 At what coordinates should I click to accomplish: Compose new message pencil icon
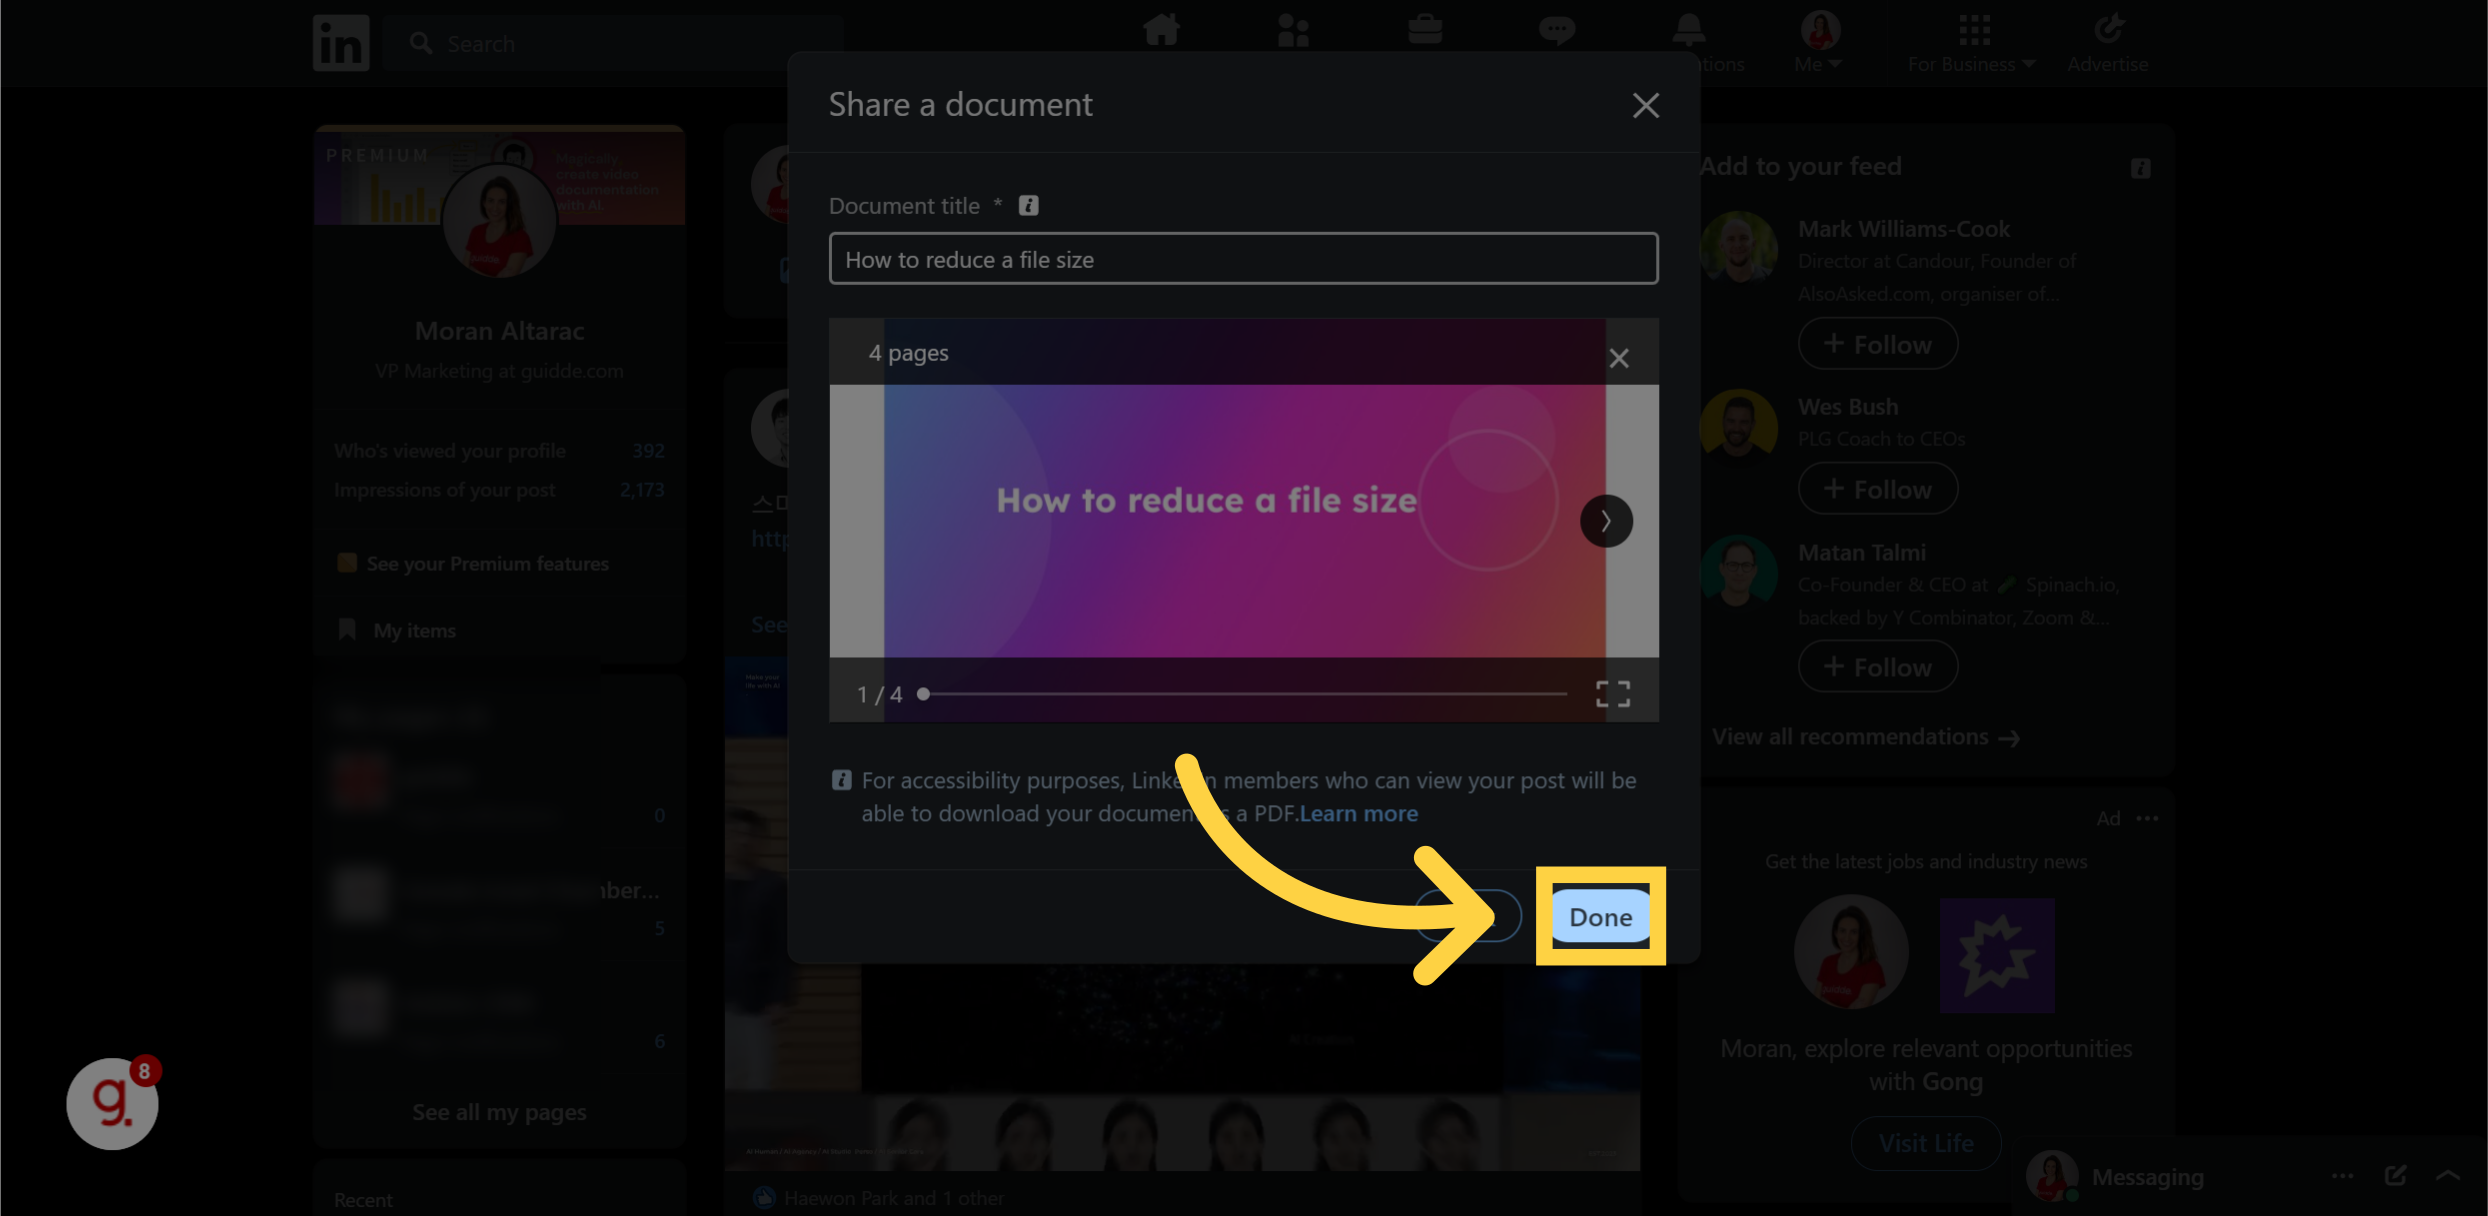click(2395, 1176)
